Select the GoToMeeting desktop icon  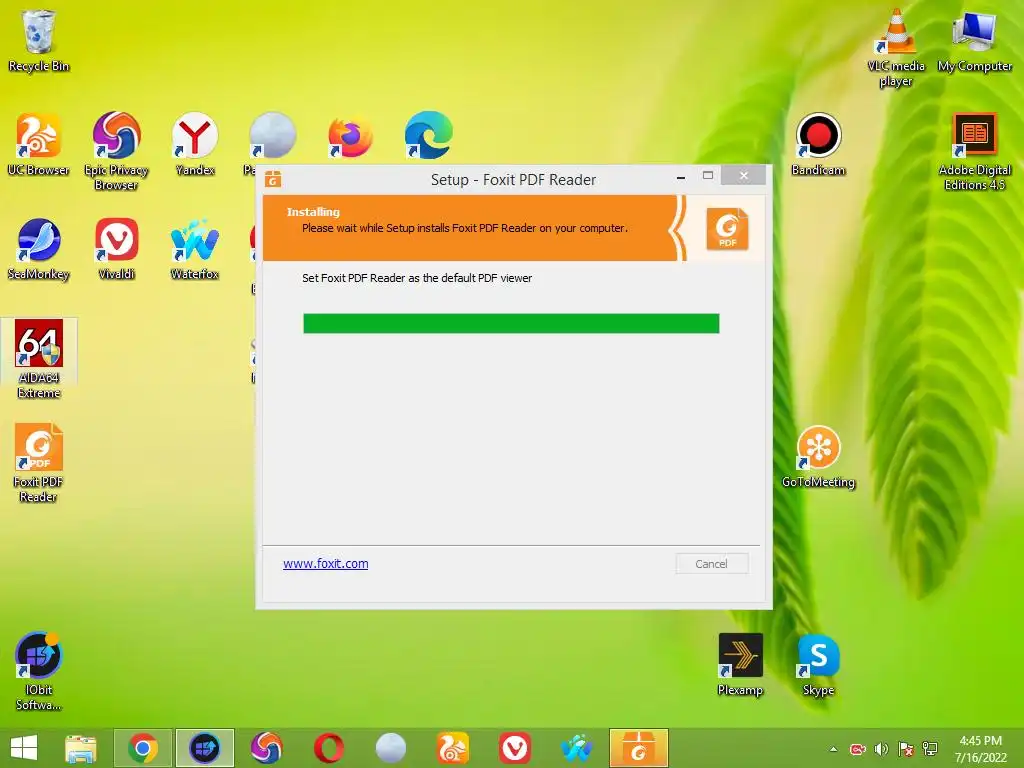pyautogui.click(x=818, y=456)
